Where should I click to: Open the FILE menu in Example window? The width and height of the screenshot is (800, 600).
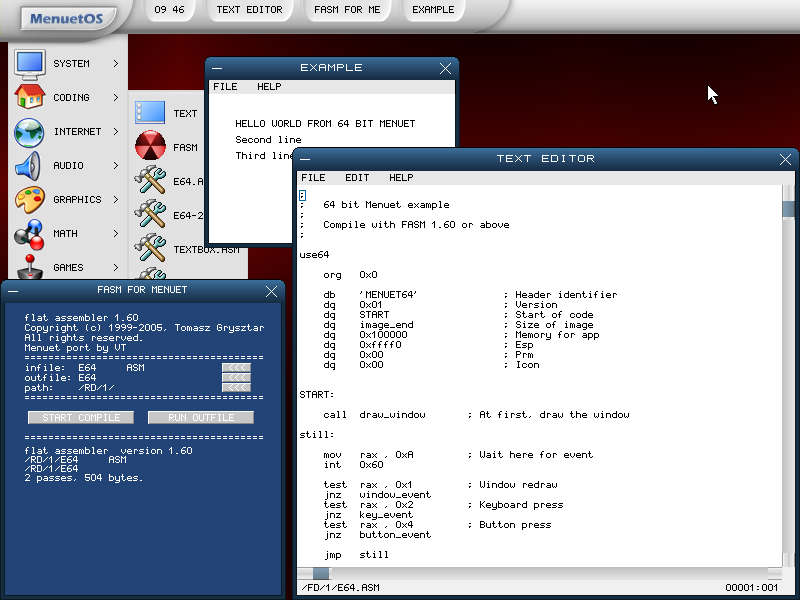[x=225, y=87]
